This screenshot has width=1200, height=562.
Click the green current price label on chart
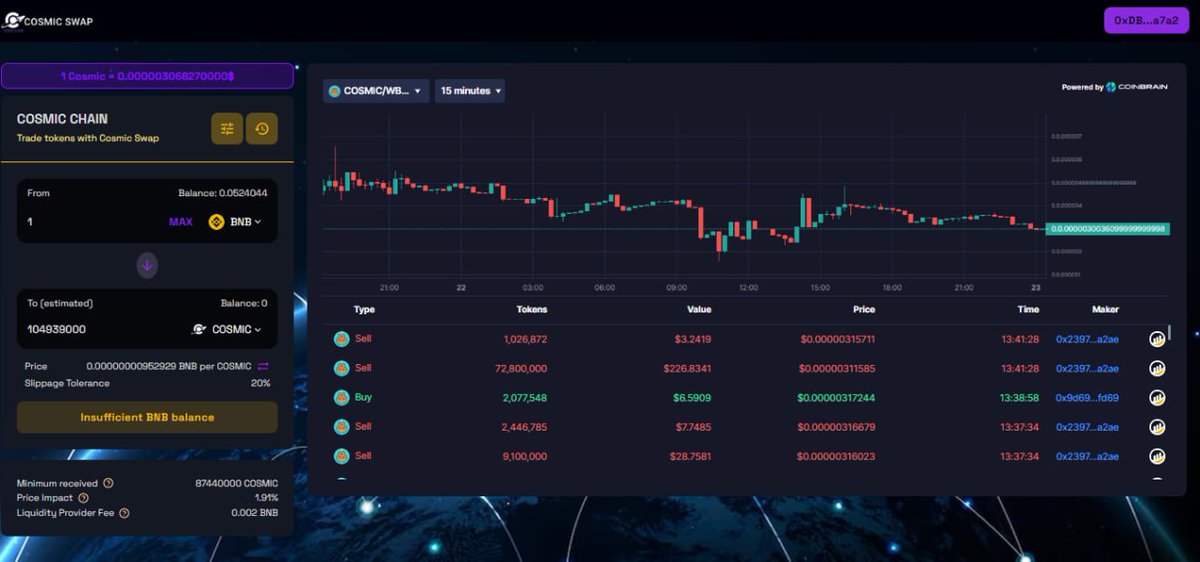click(x=1108, y=228)
